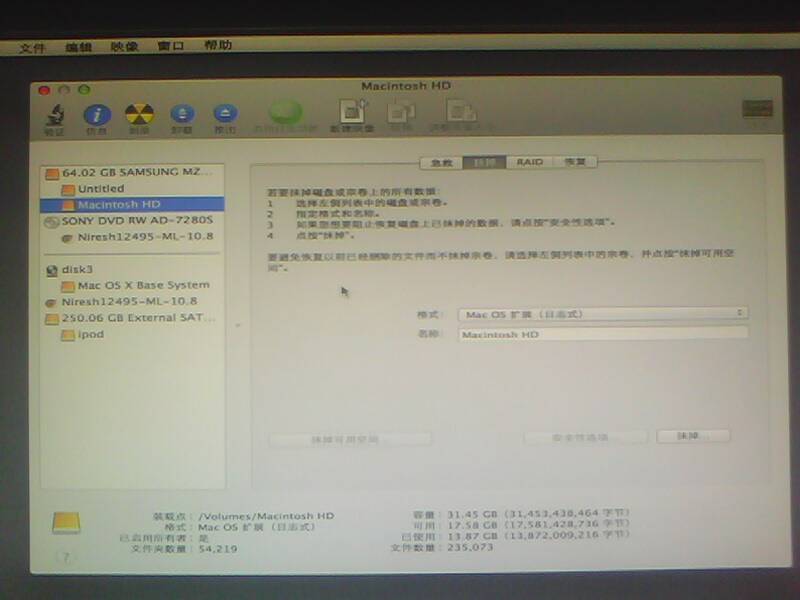Select Mac OS X Base System volume
Viewport: 800px width, 600px height.
143,285
